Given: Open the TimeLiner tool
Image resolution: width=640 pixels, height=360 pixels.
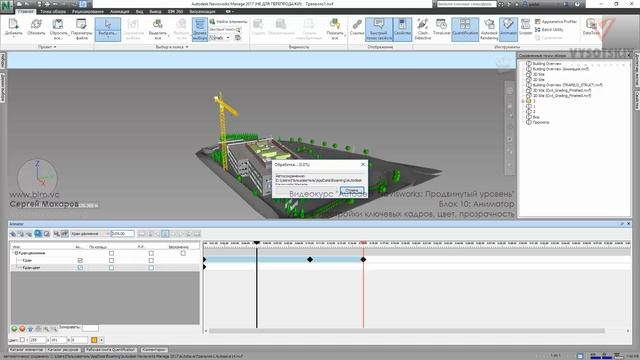Looking at the screenshot, I should point(441,27).
